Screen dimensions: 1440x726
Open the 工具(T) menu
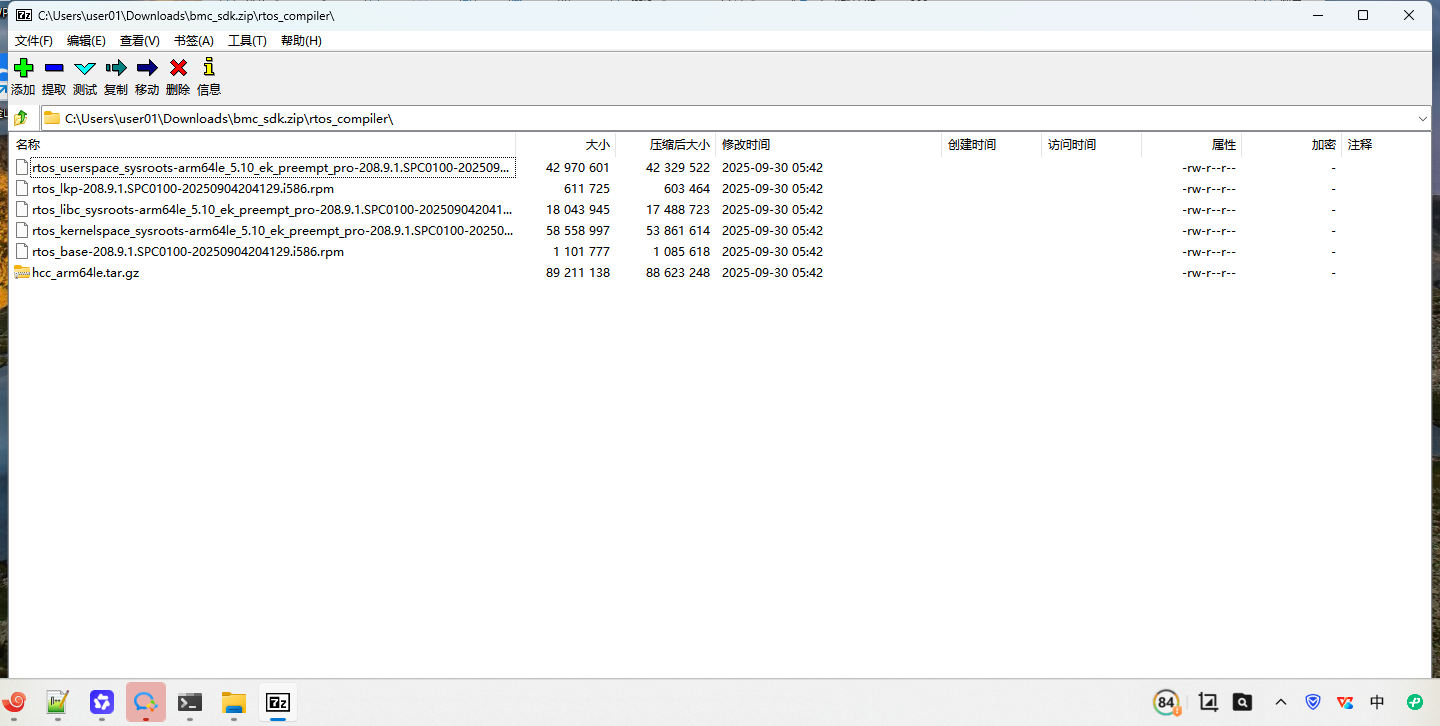[247, 41]
